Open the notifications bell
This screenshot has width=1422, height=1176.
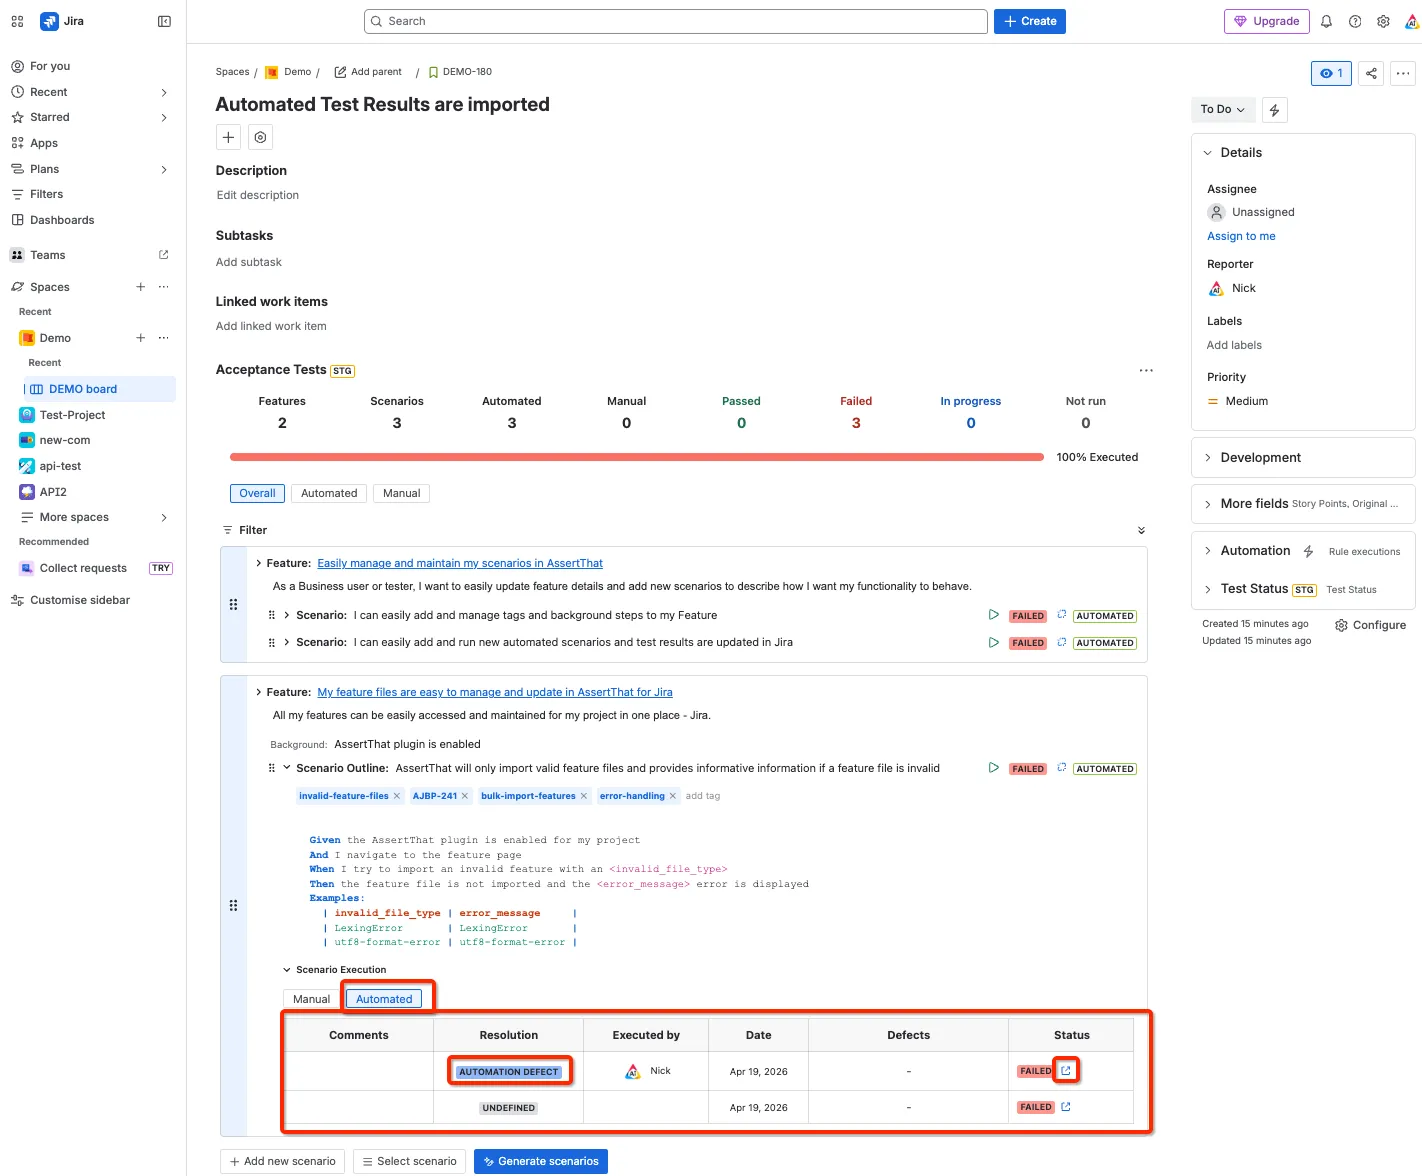pos(1326,21)
